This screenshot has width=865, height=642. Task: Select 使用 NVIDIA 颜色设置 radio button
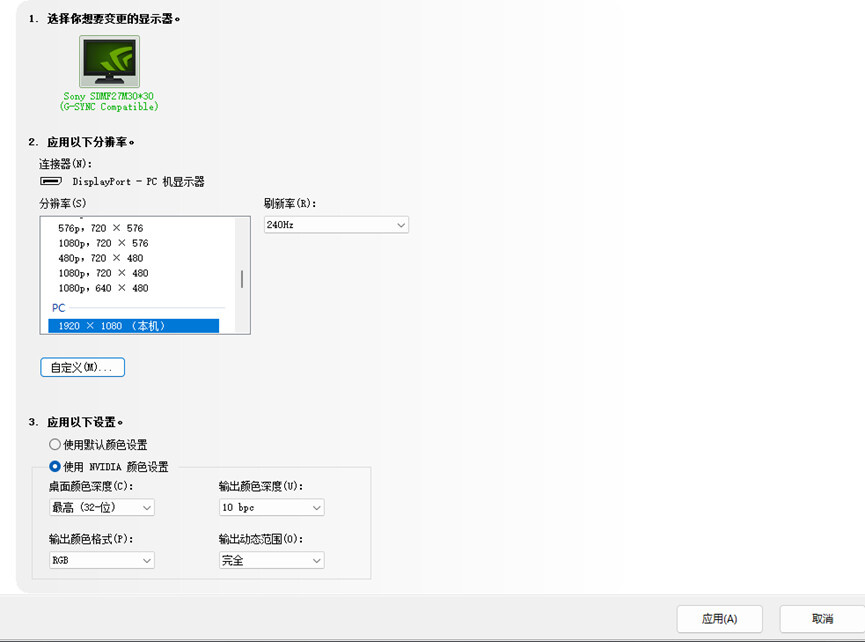(x=55, y=466)
